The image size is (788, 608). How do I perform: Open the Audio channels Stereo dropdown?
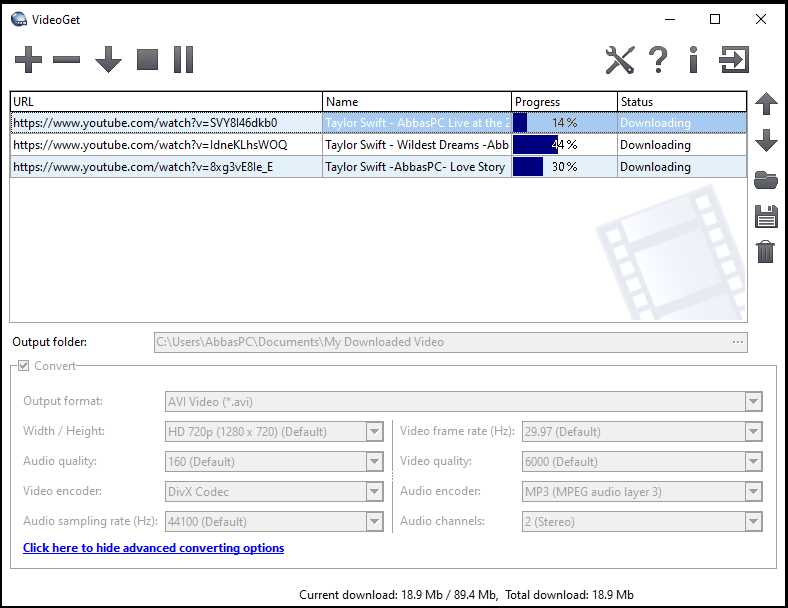[x=753, y=522]
